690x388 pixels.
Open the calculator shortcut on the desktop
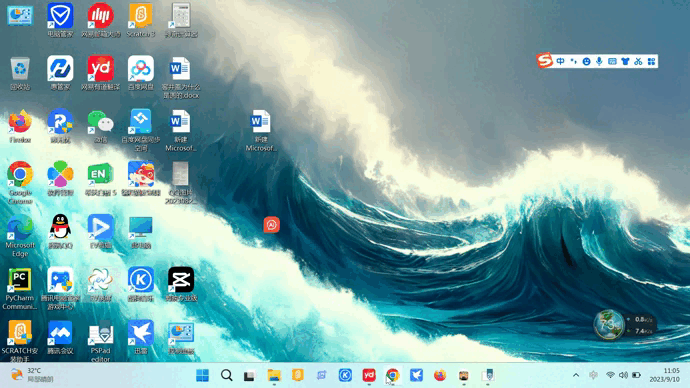[181, 16]
